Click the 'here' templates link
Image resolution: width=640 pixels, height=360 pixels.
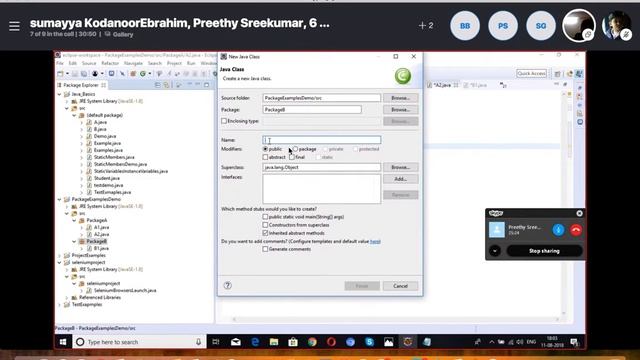[375, 241]
